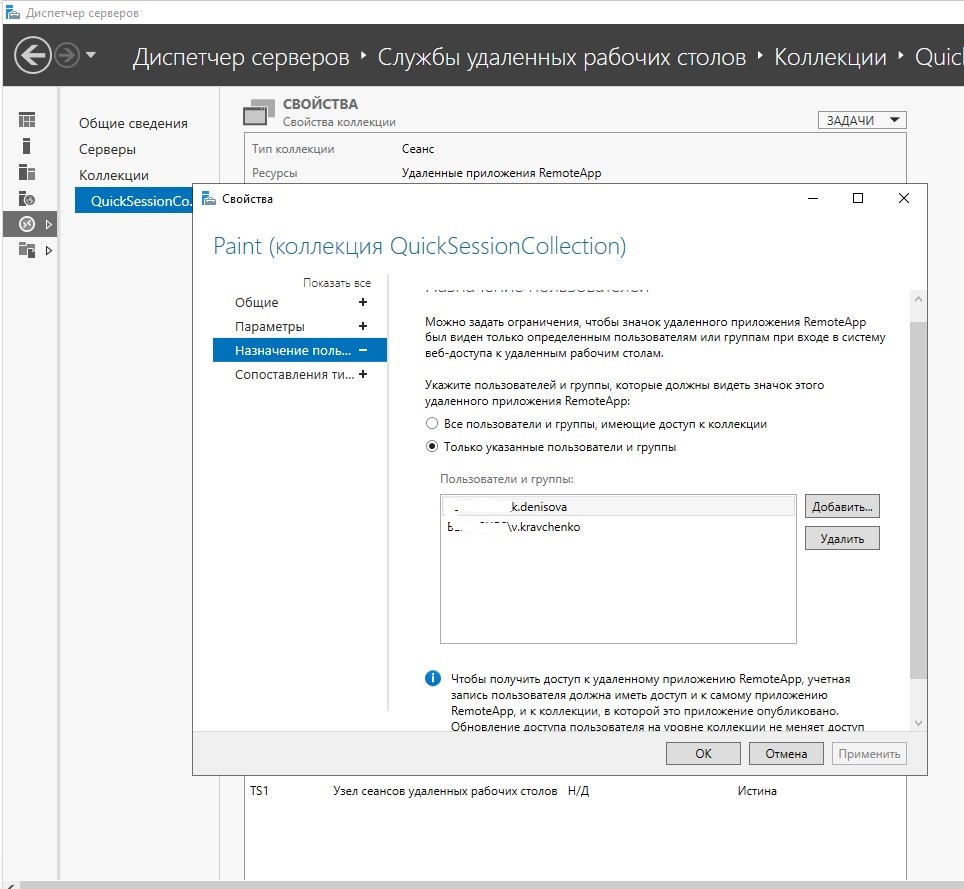
Task: Click Свойства dialog title icon
Action: [x=209, y=199]
